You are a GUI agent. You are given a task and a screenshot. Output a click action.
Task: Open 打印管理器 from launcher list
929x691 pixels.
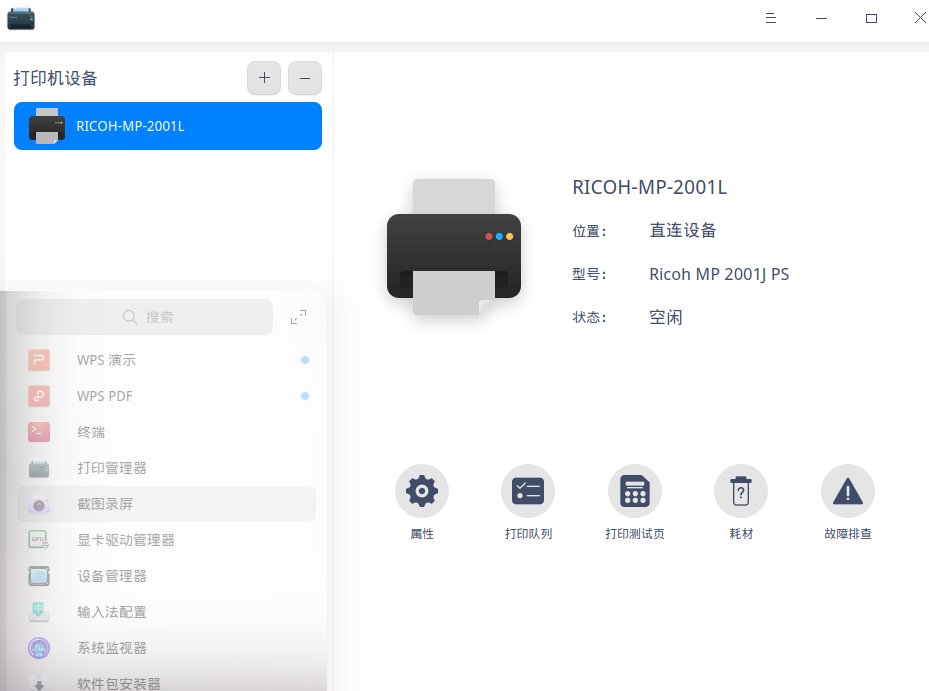pyautogui.click(x=166, y=468)
